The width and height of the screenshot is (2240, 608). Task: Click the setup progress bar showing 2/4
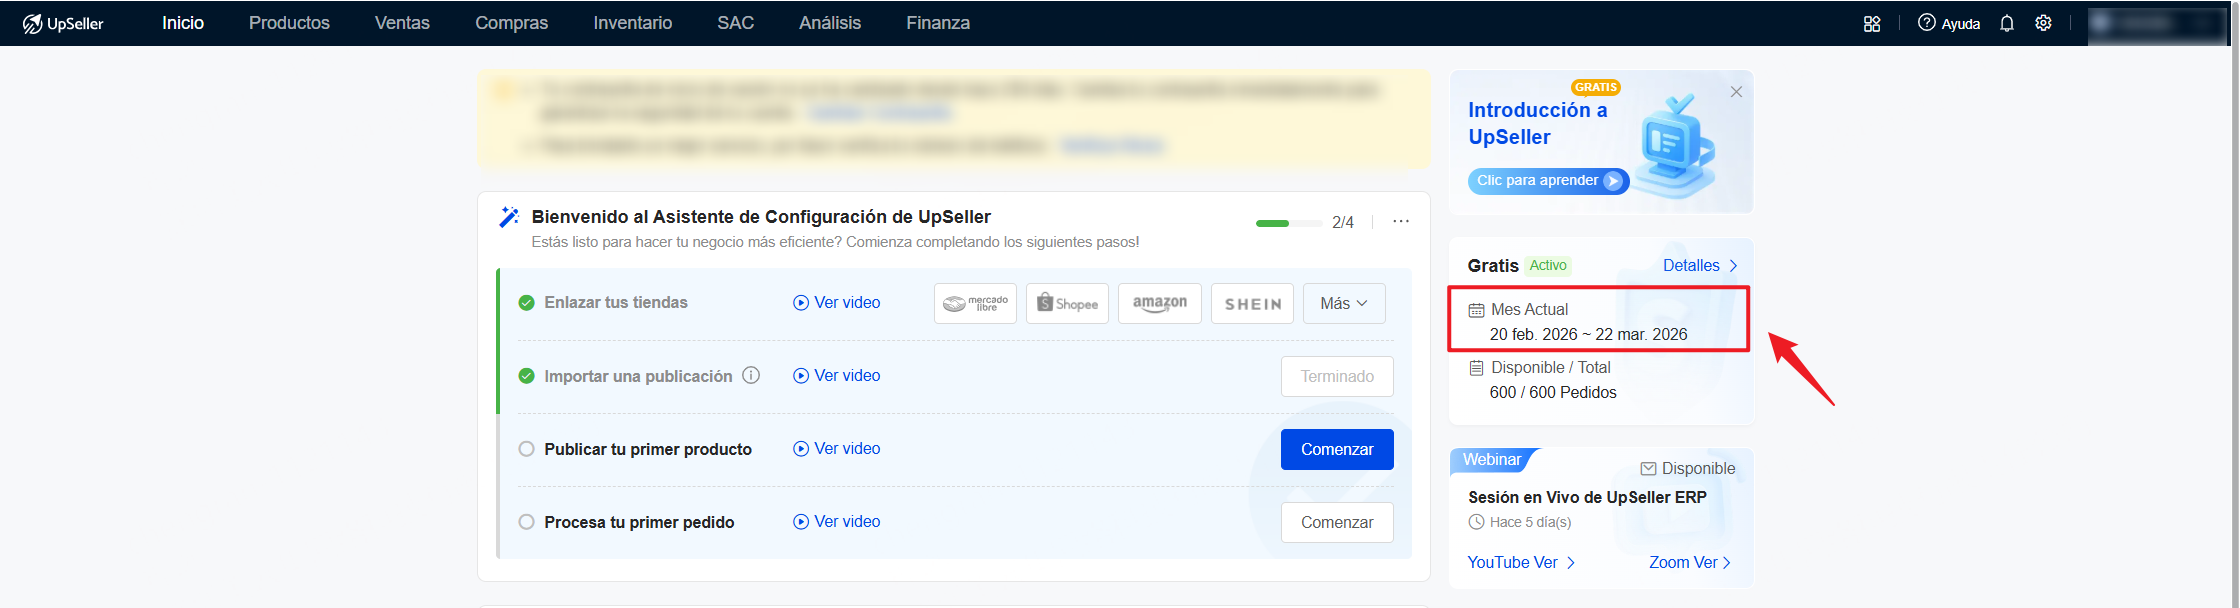[x=1288, y=223]
